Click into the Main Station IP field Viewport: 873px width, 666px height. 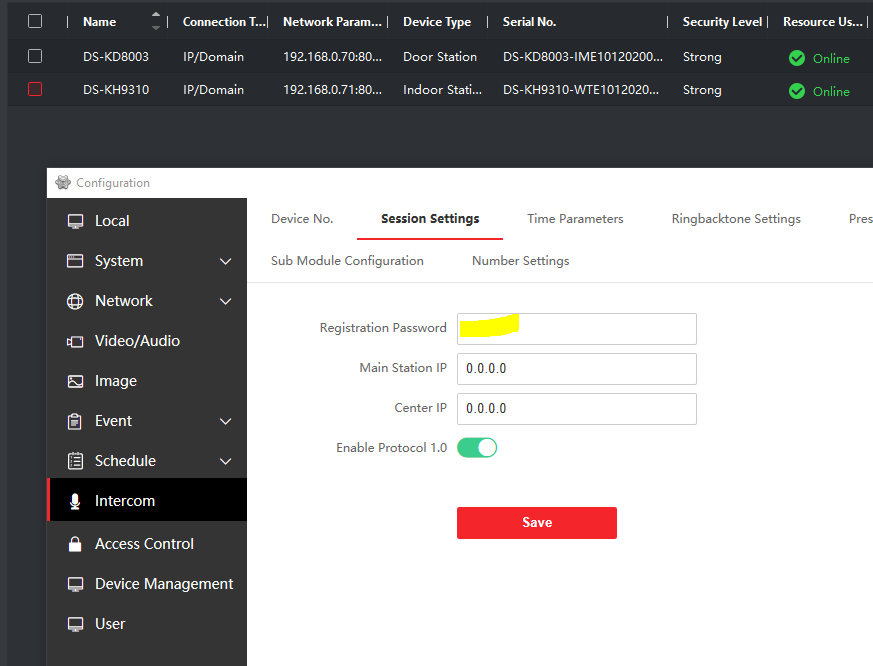click(x=576, y=368)
